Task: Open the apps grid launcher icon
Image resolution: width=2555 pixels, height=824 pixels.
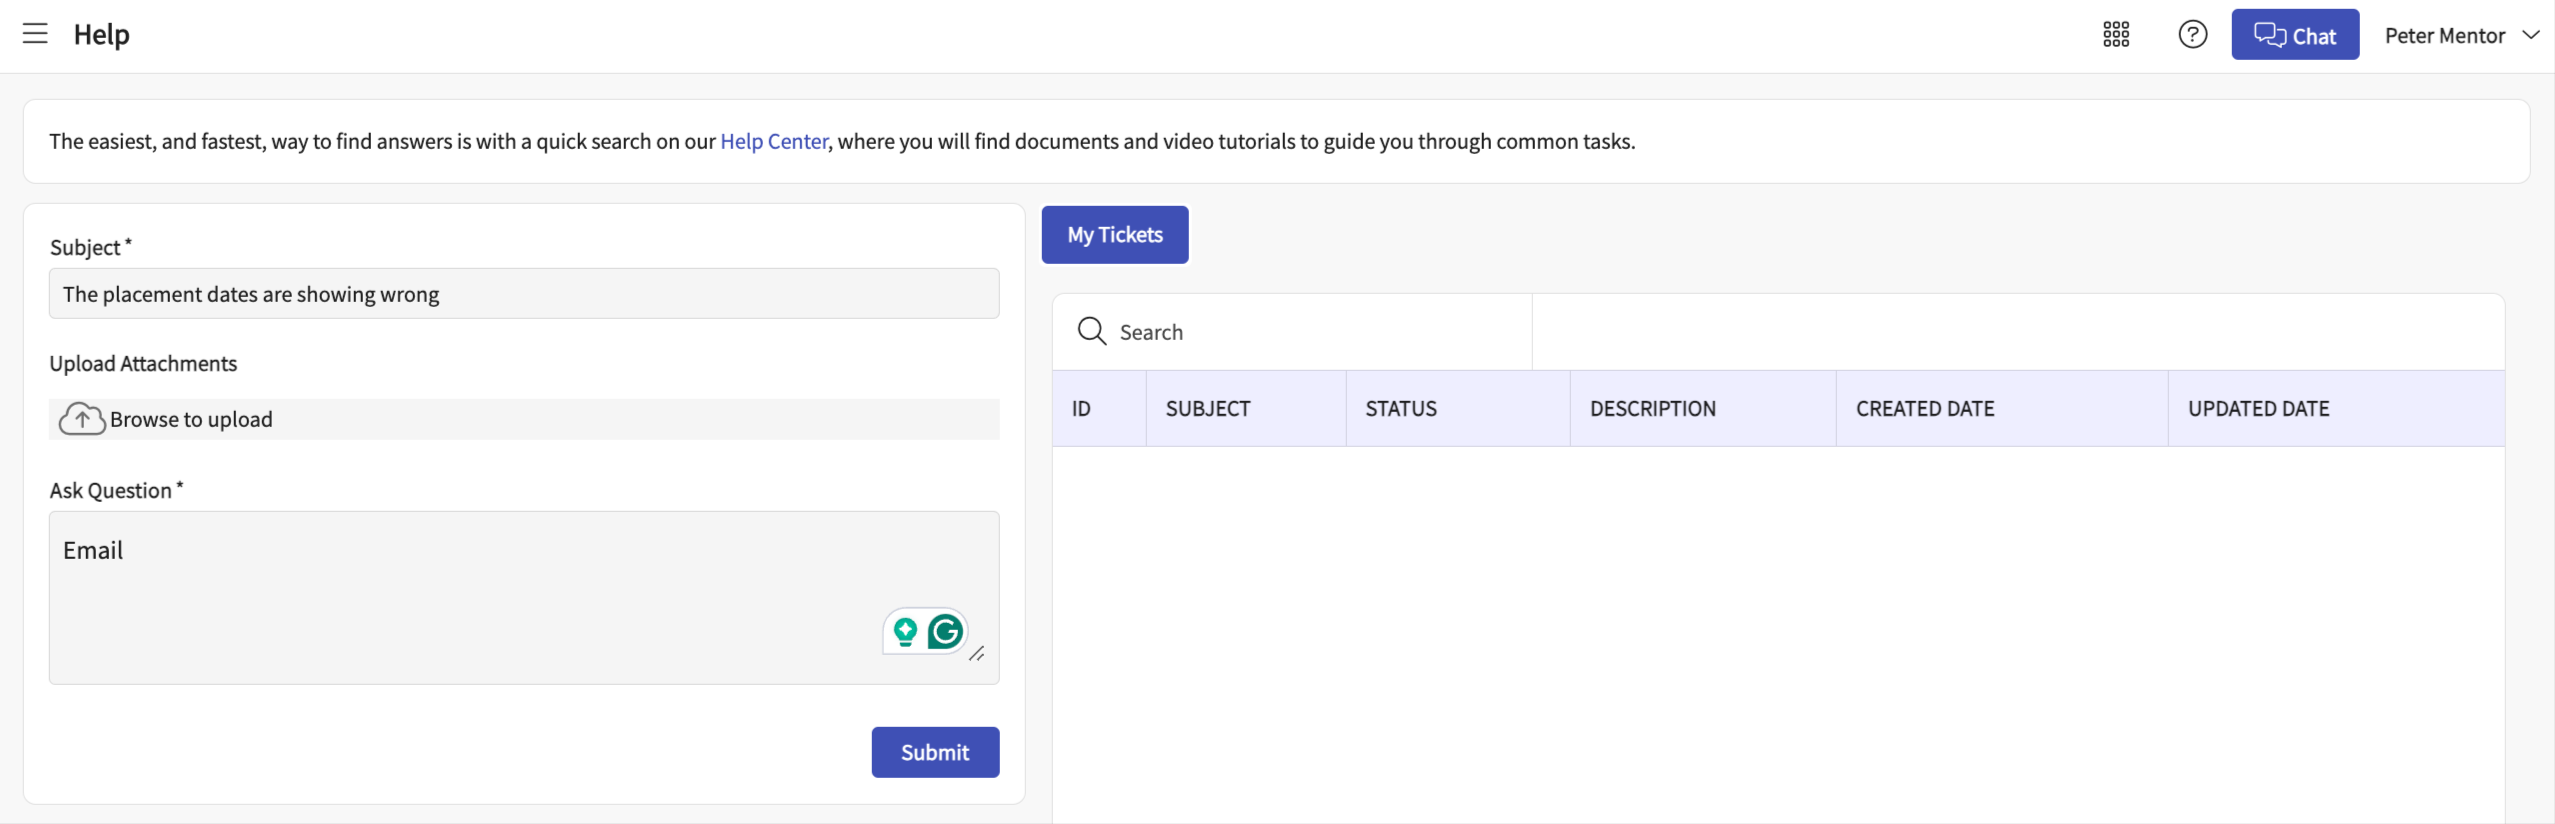Action: [2115, 35]
